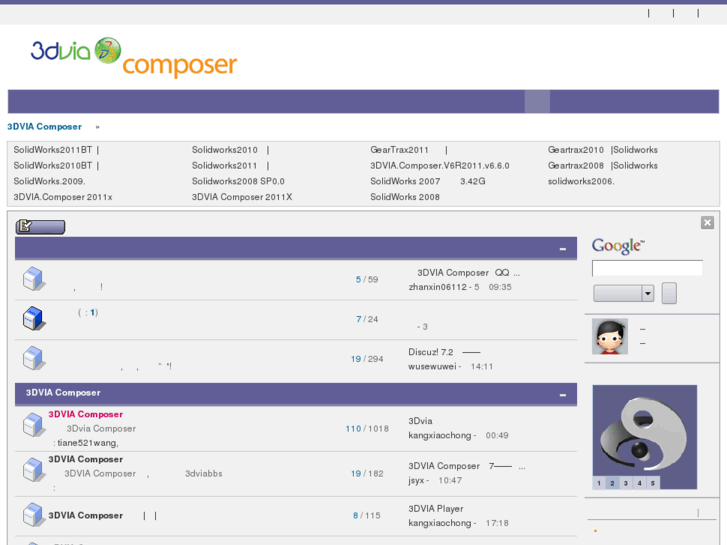This screenshot has width=727, height=545.
Task: Close the Google search side panel
Action: 707,223
